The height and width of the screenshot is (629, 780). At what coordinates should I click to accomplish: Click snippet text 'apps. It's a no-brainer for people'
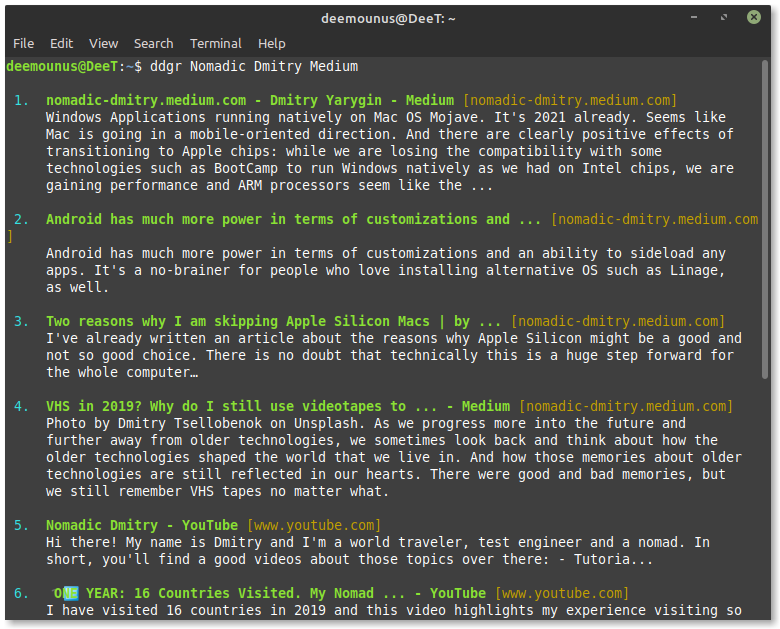click(x=182, y=271)
